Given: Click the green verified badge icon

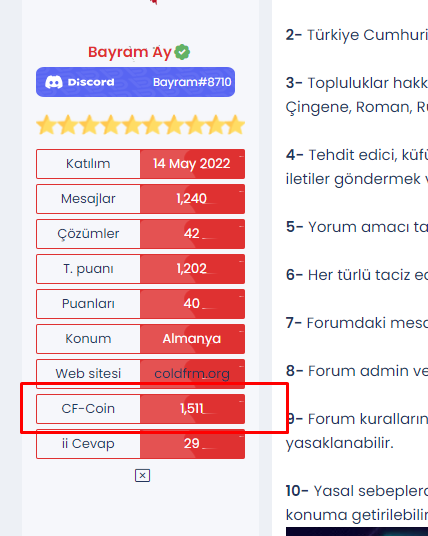Looking at the screenshot, I should pyautogui.click(x=182, y=52).
